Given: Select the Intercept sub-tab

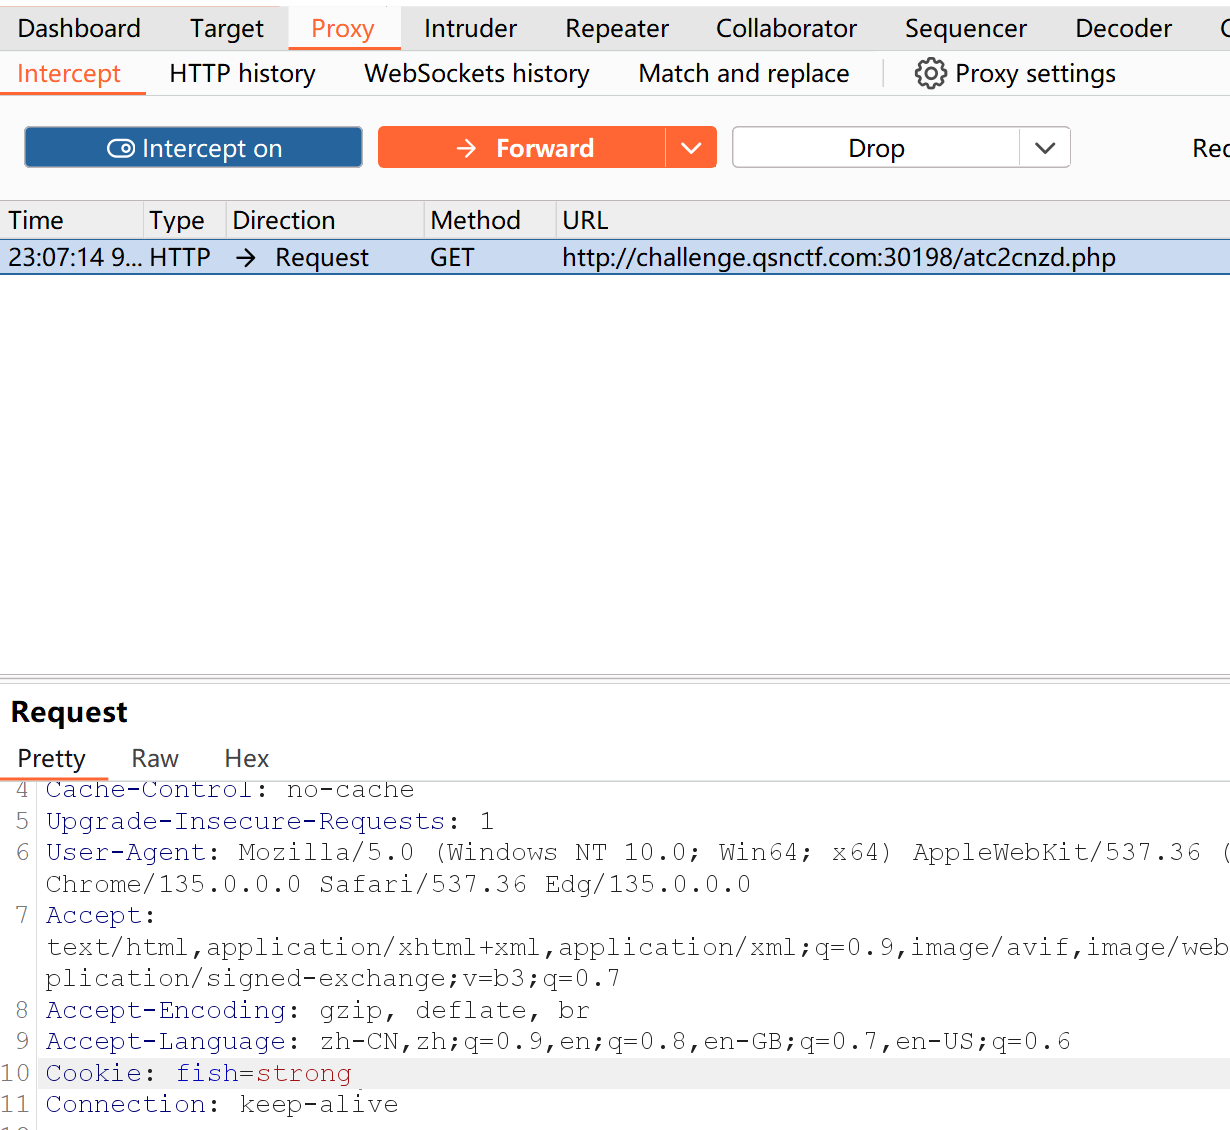Looking at the screenshot, I should tap(69, 74).
